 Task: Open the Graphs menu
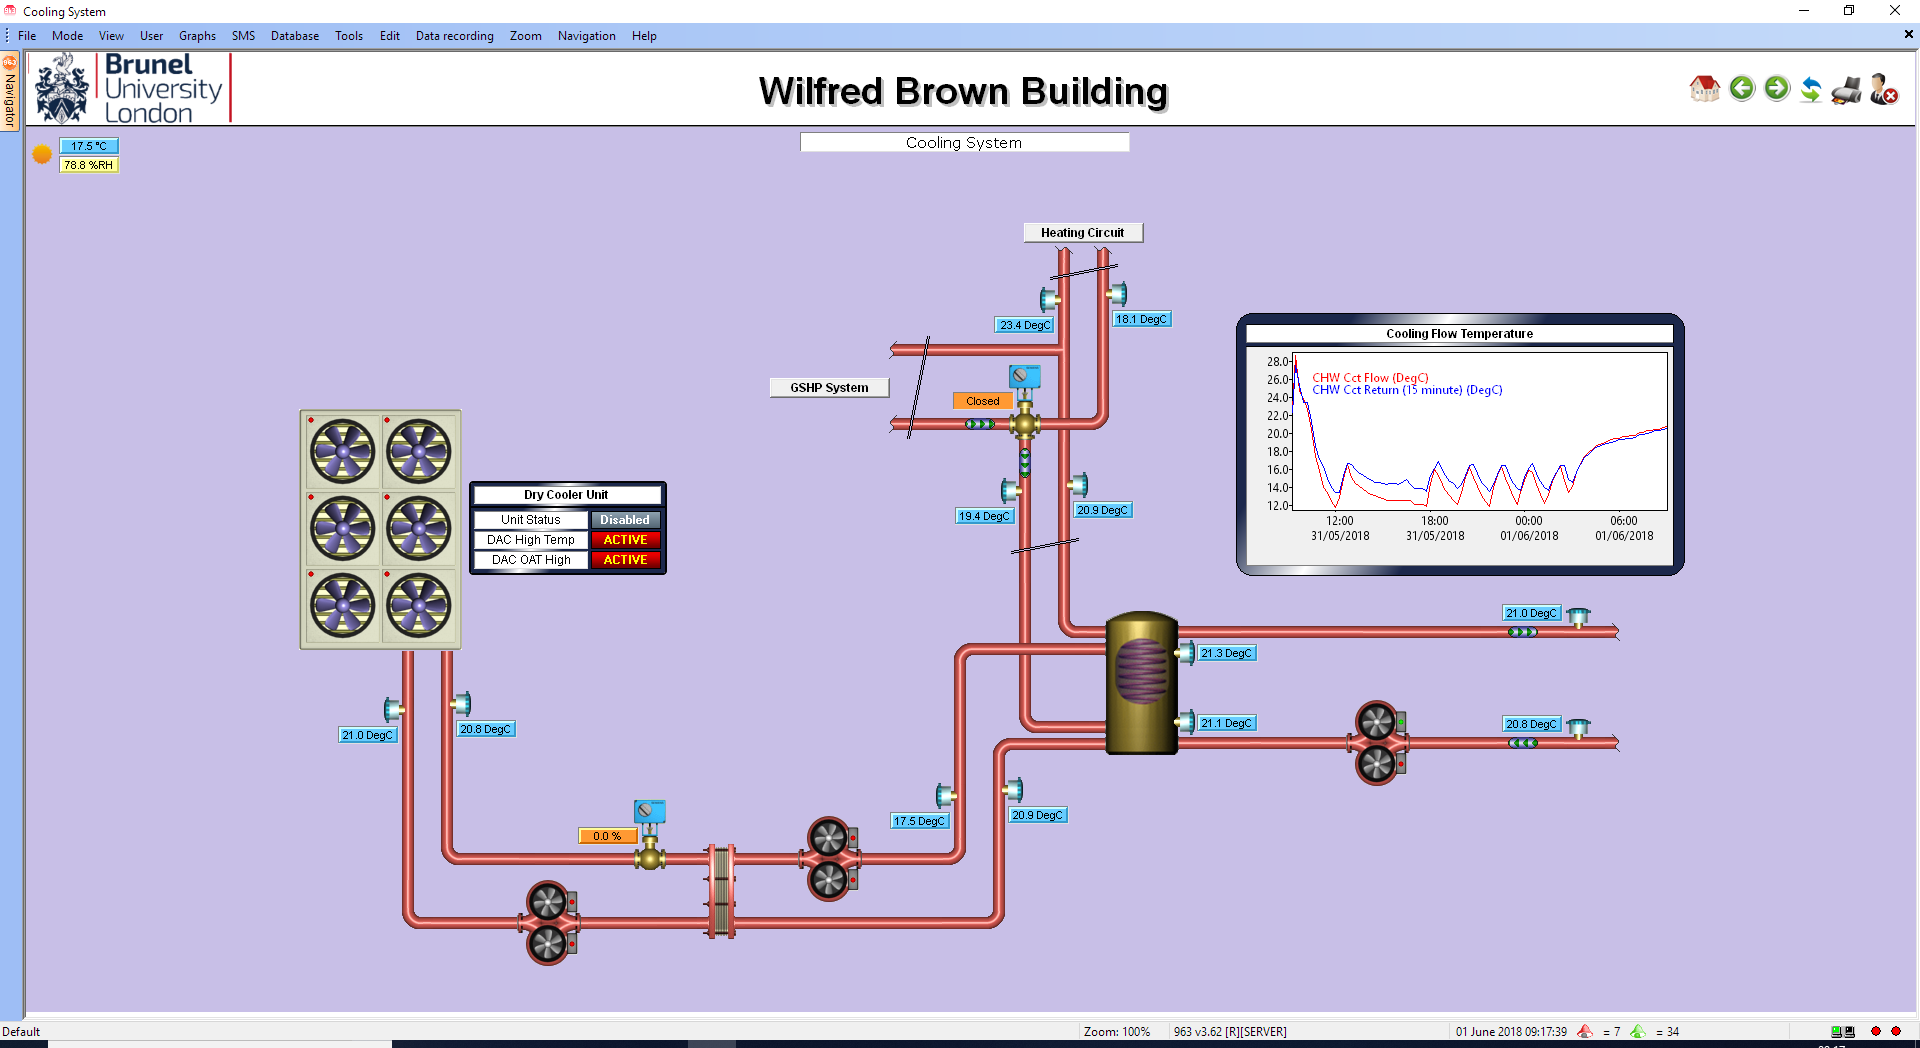coord(197,36)
